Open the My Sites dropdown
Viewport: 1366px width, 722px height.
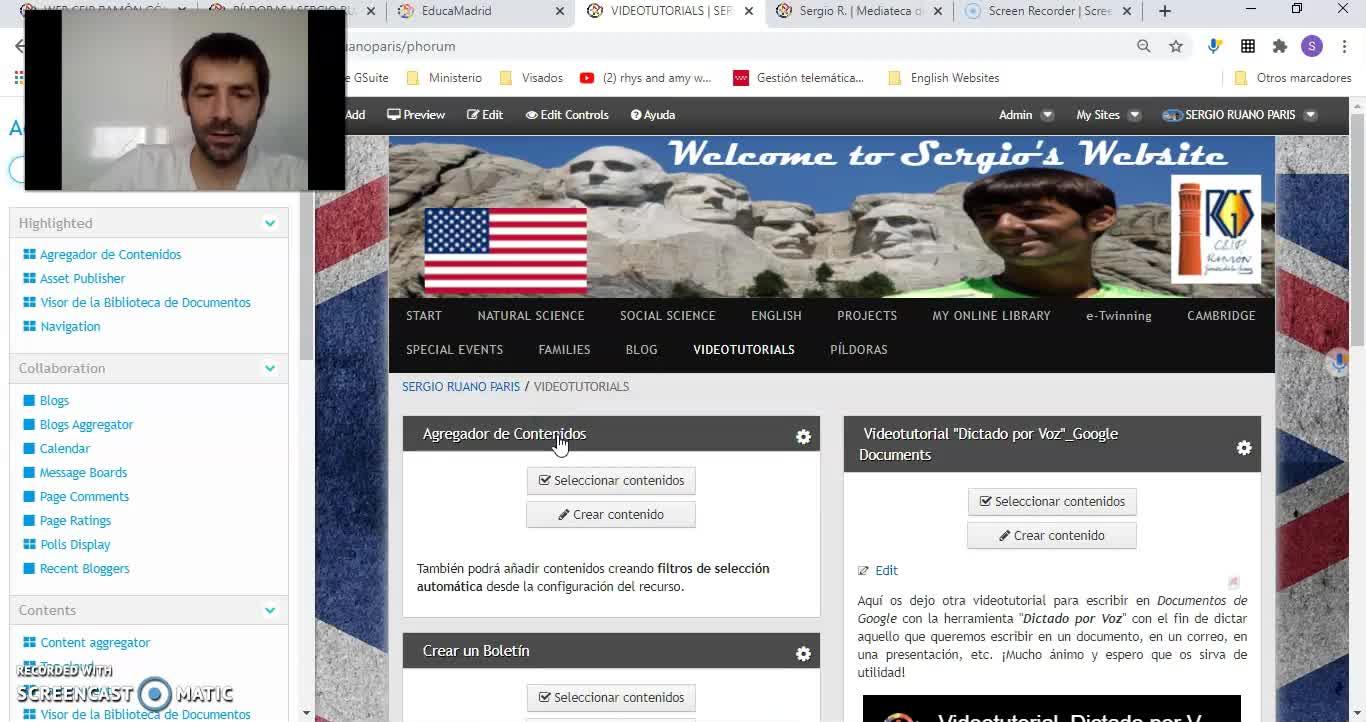coord(1108,115)
